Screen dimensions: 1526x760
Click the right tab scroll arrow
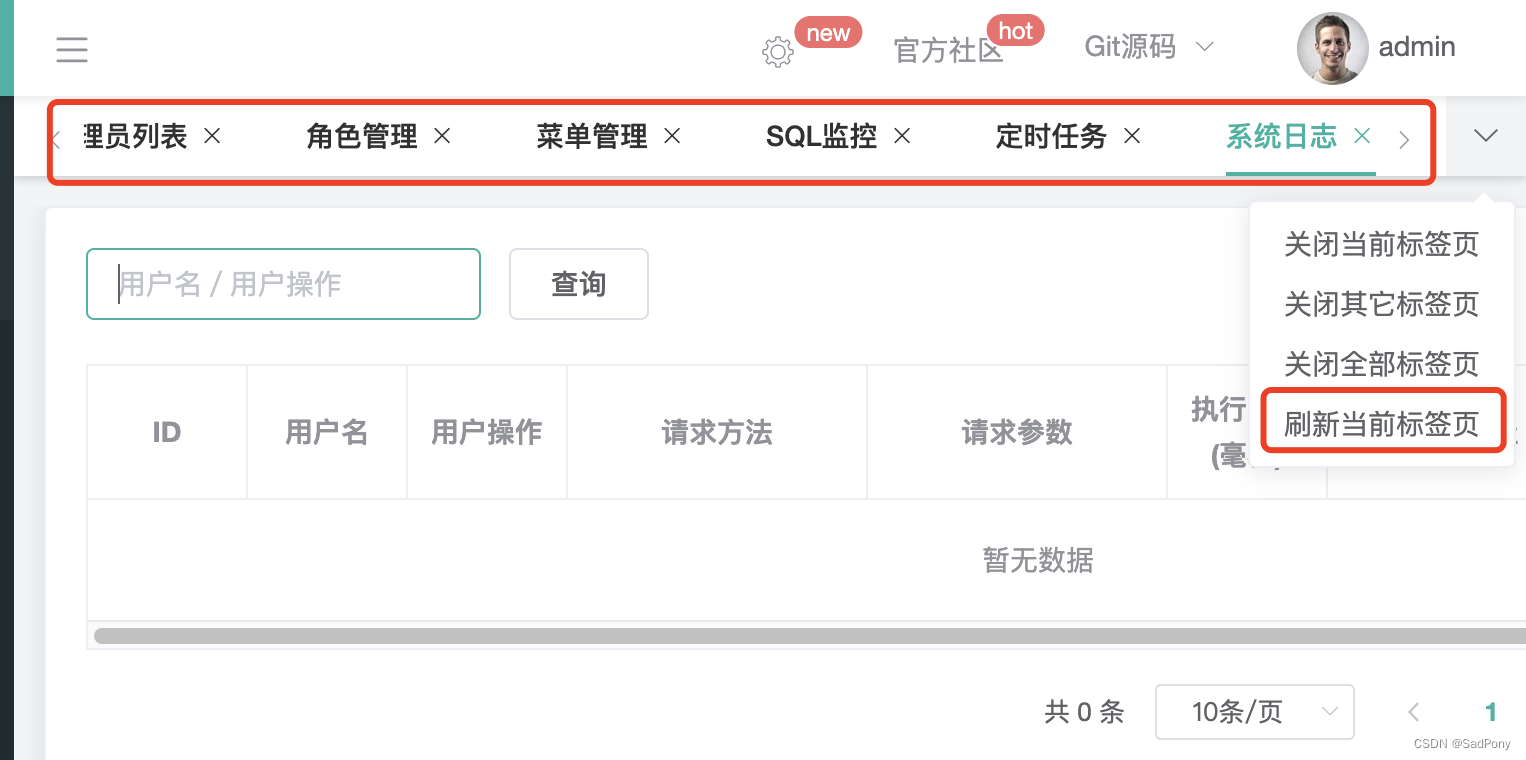pos(1405,140)
